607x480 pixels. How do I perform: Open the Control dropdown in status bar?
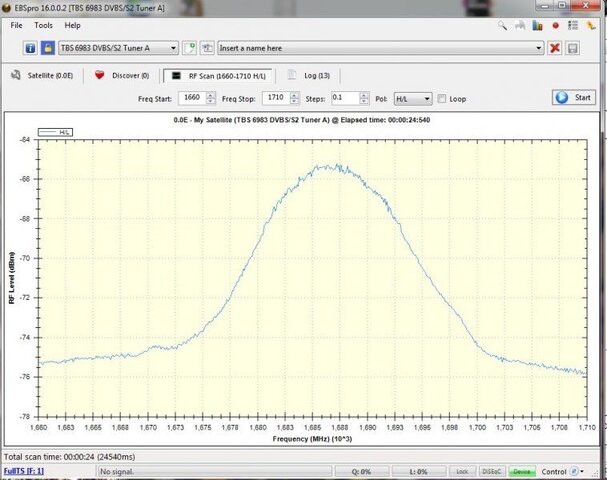tap(562, 471)
